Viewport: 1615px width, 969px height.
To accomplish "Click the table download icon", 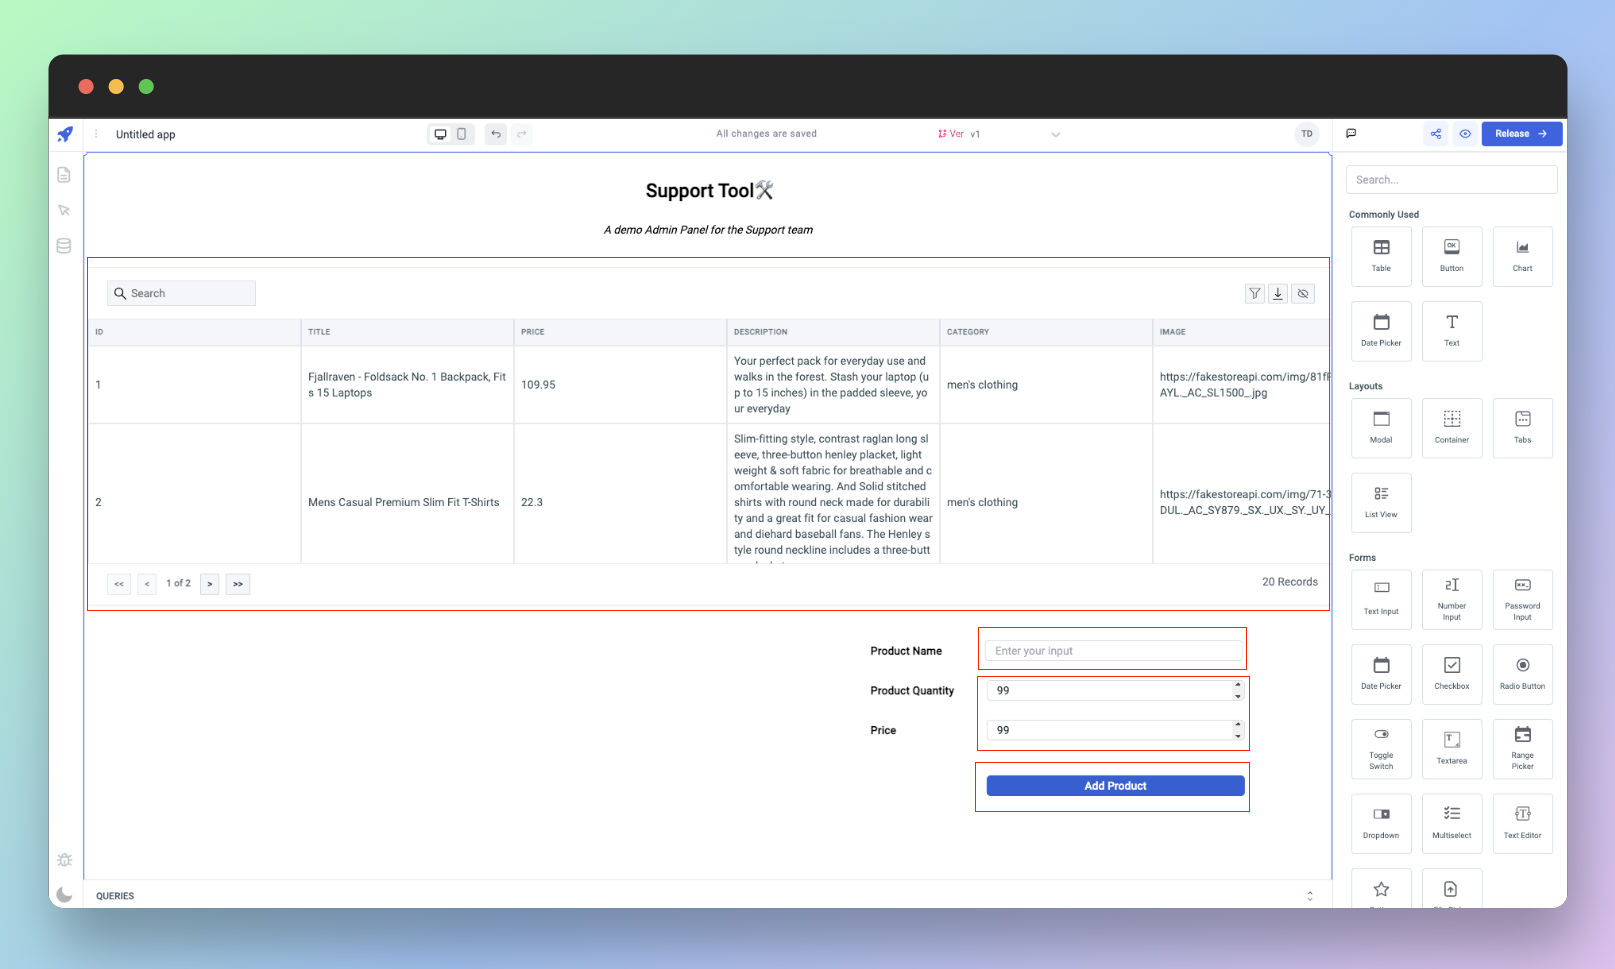I will [x=1278, y=294].
